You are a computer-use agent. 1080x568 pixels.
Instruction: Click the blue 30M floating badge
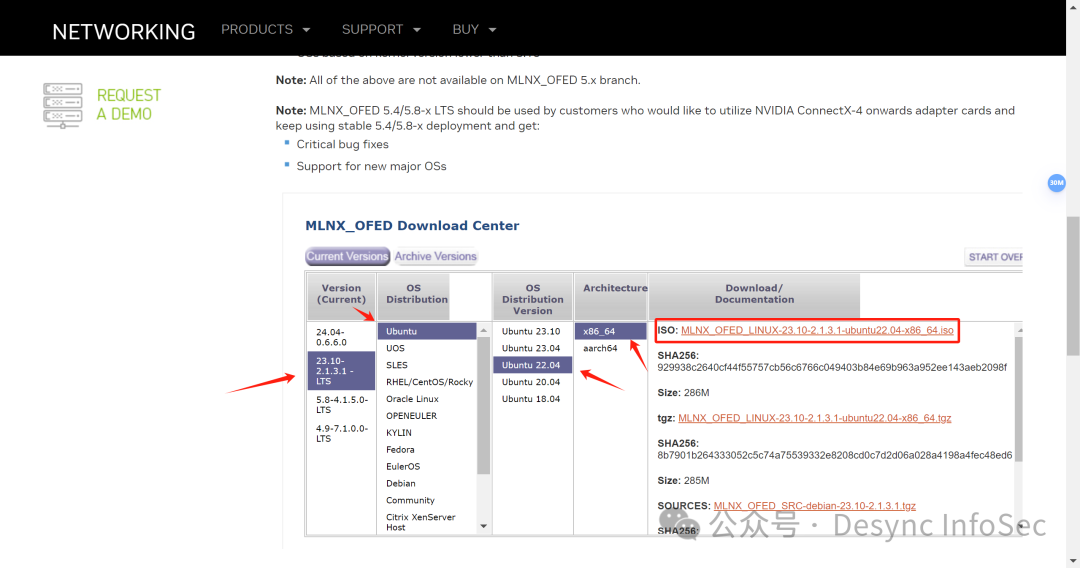[x=1056, y=183]
